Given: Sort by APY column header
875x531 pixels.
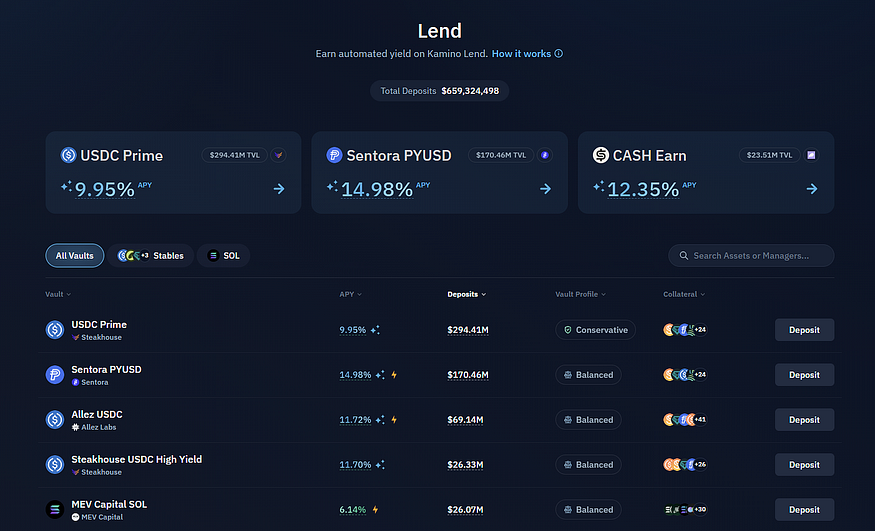Looking at the screenshot, I should tap(350, 294).
